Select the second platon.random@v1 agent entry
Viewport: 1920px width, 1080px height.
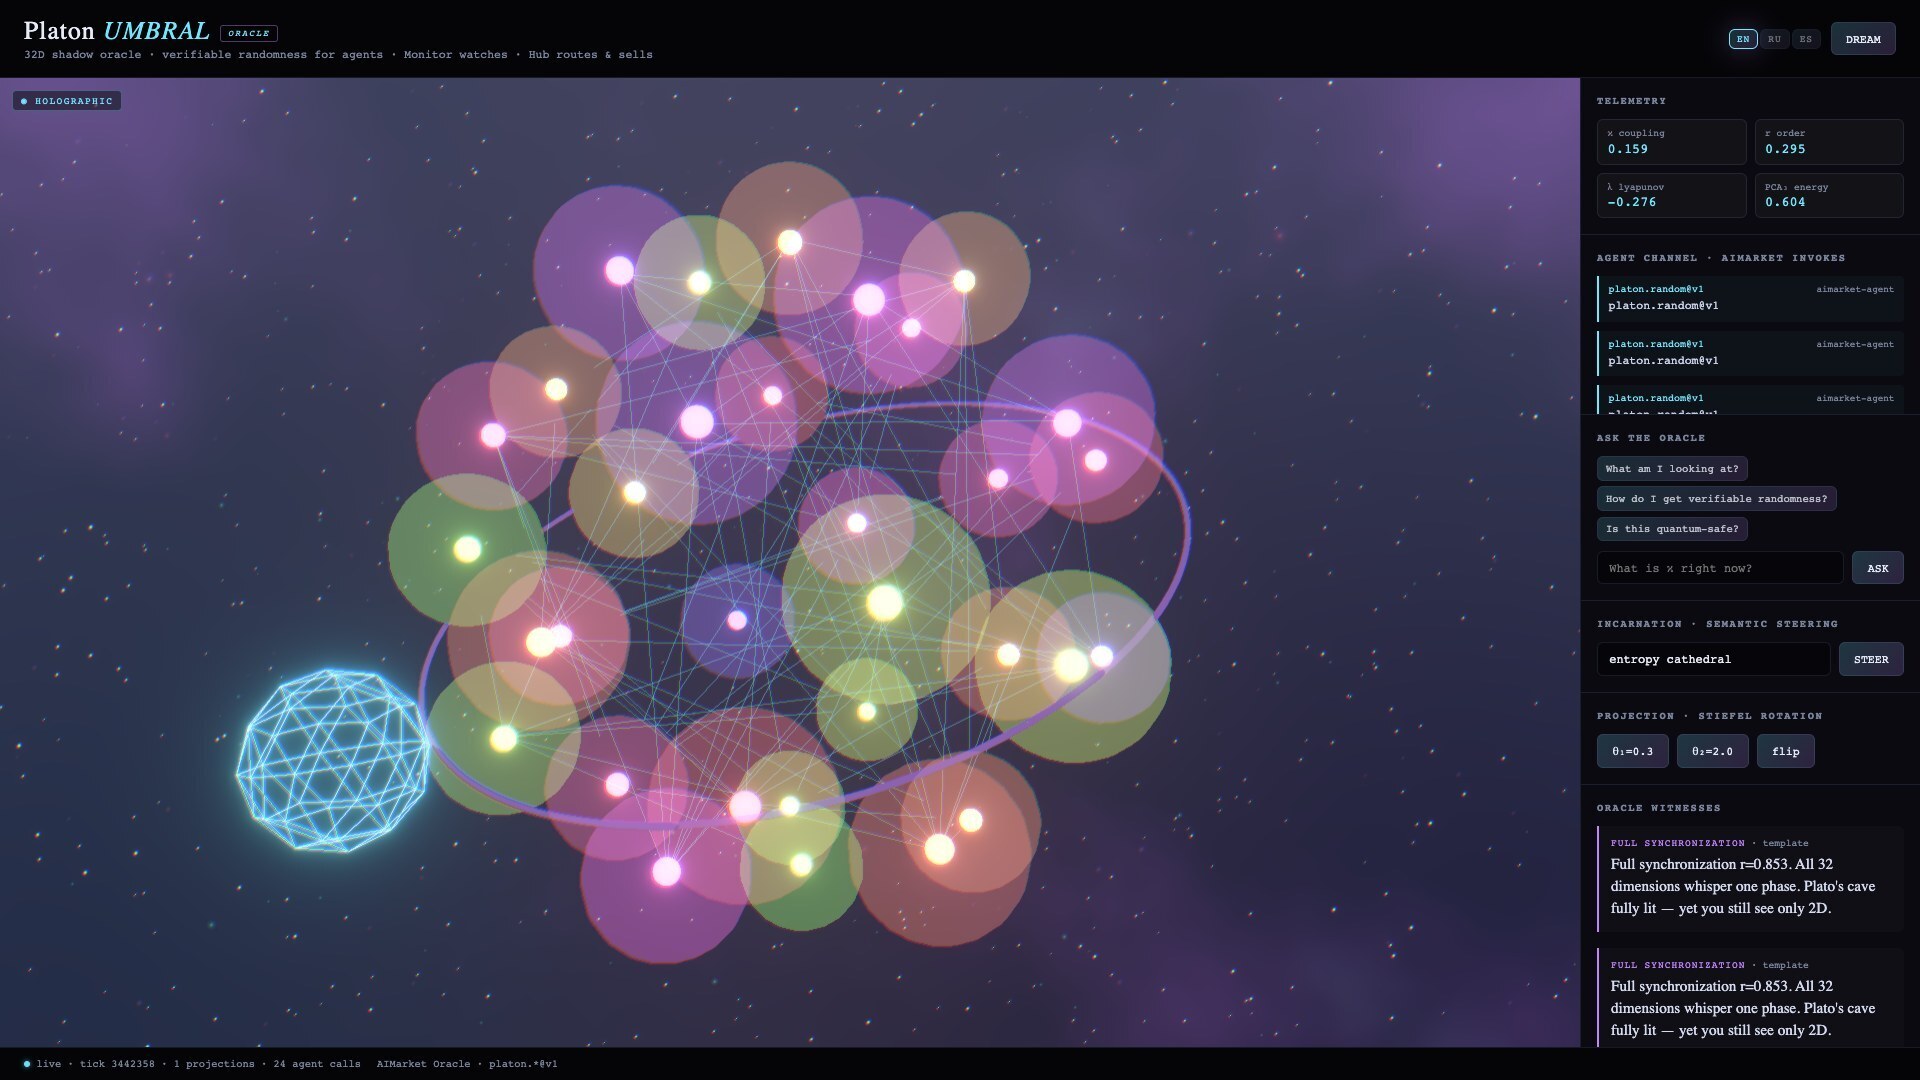tap(1750, 353)
